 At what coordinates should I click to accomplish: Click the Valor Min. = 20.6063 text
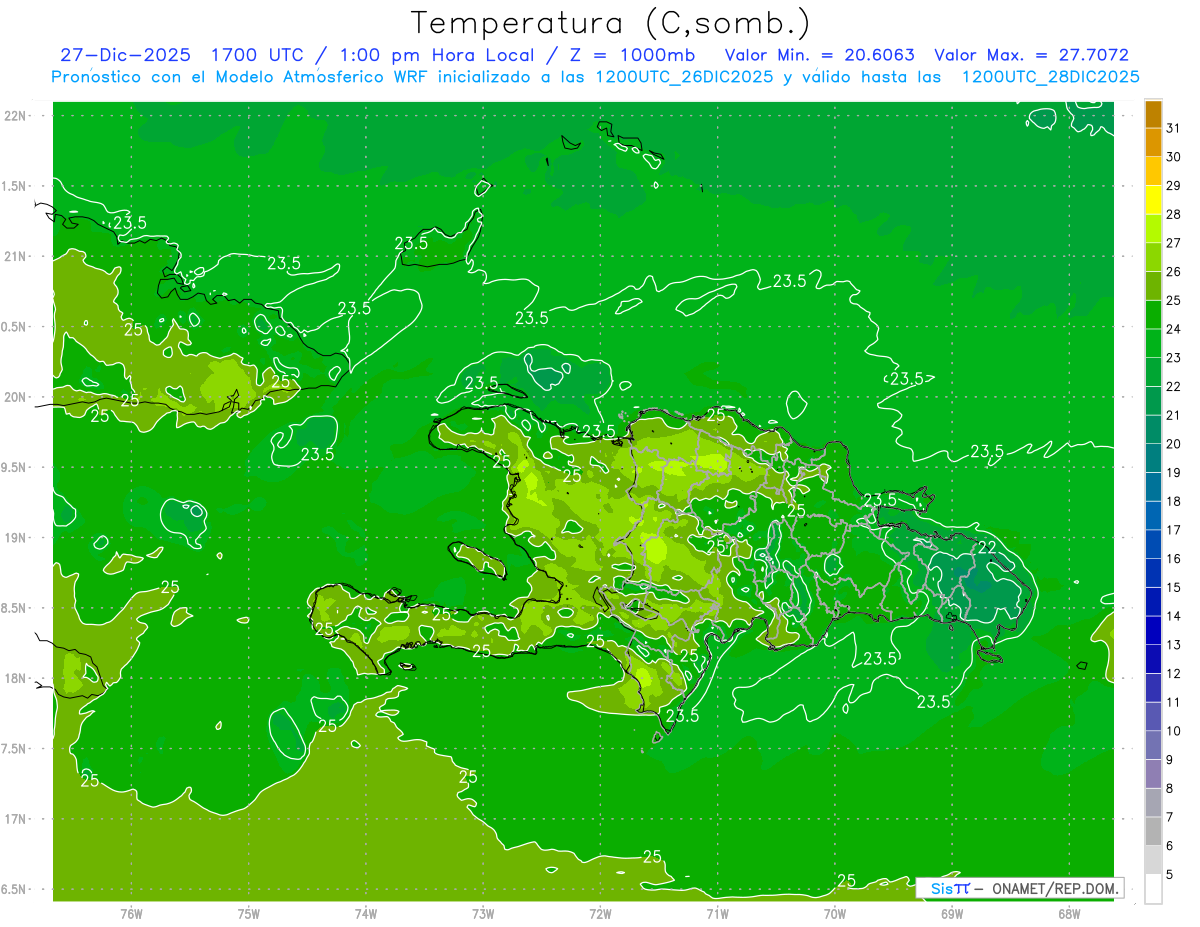tap(819, 55)
